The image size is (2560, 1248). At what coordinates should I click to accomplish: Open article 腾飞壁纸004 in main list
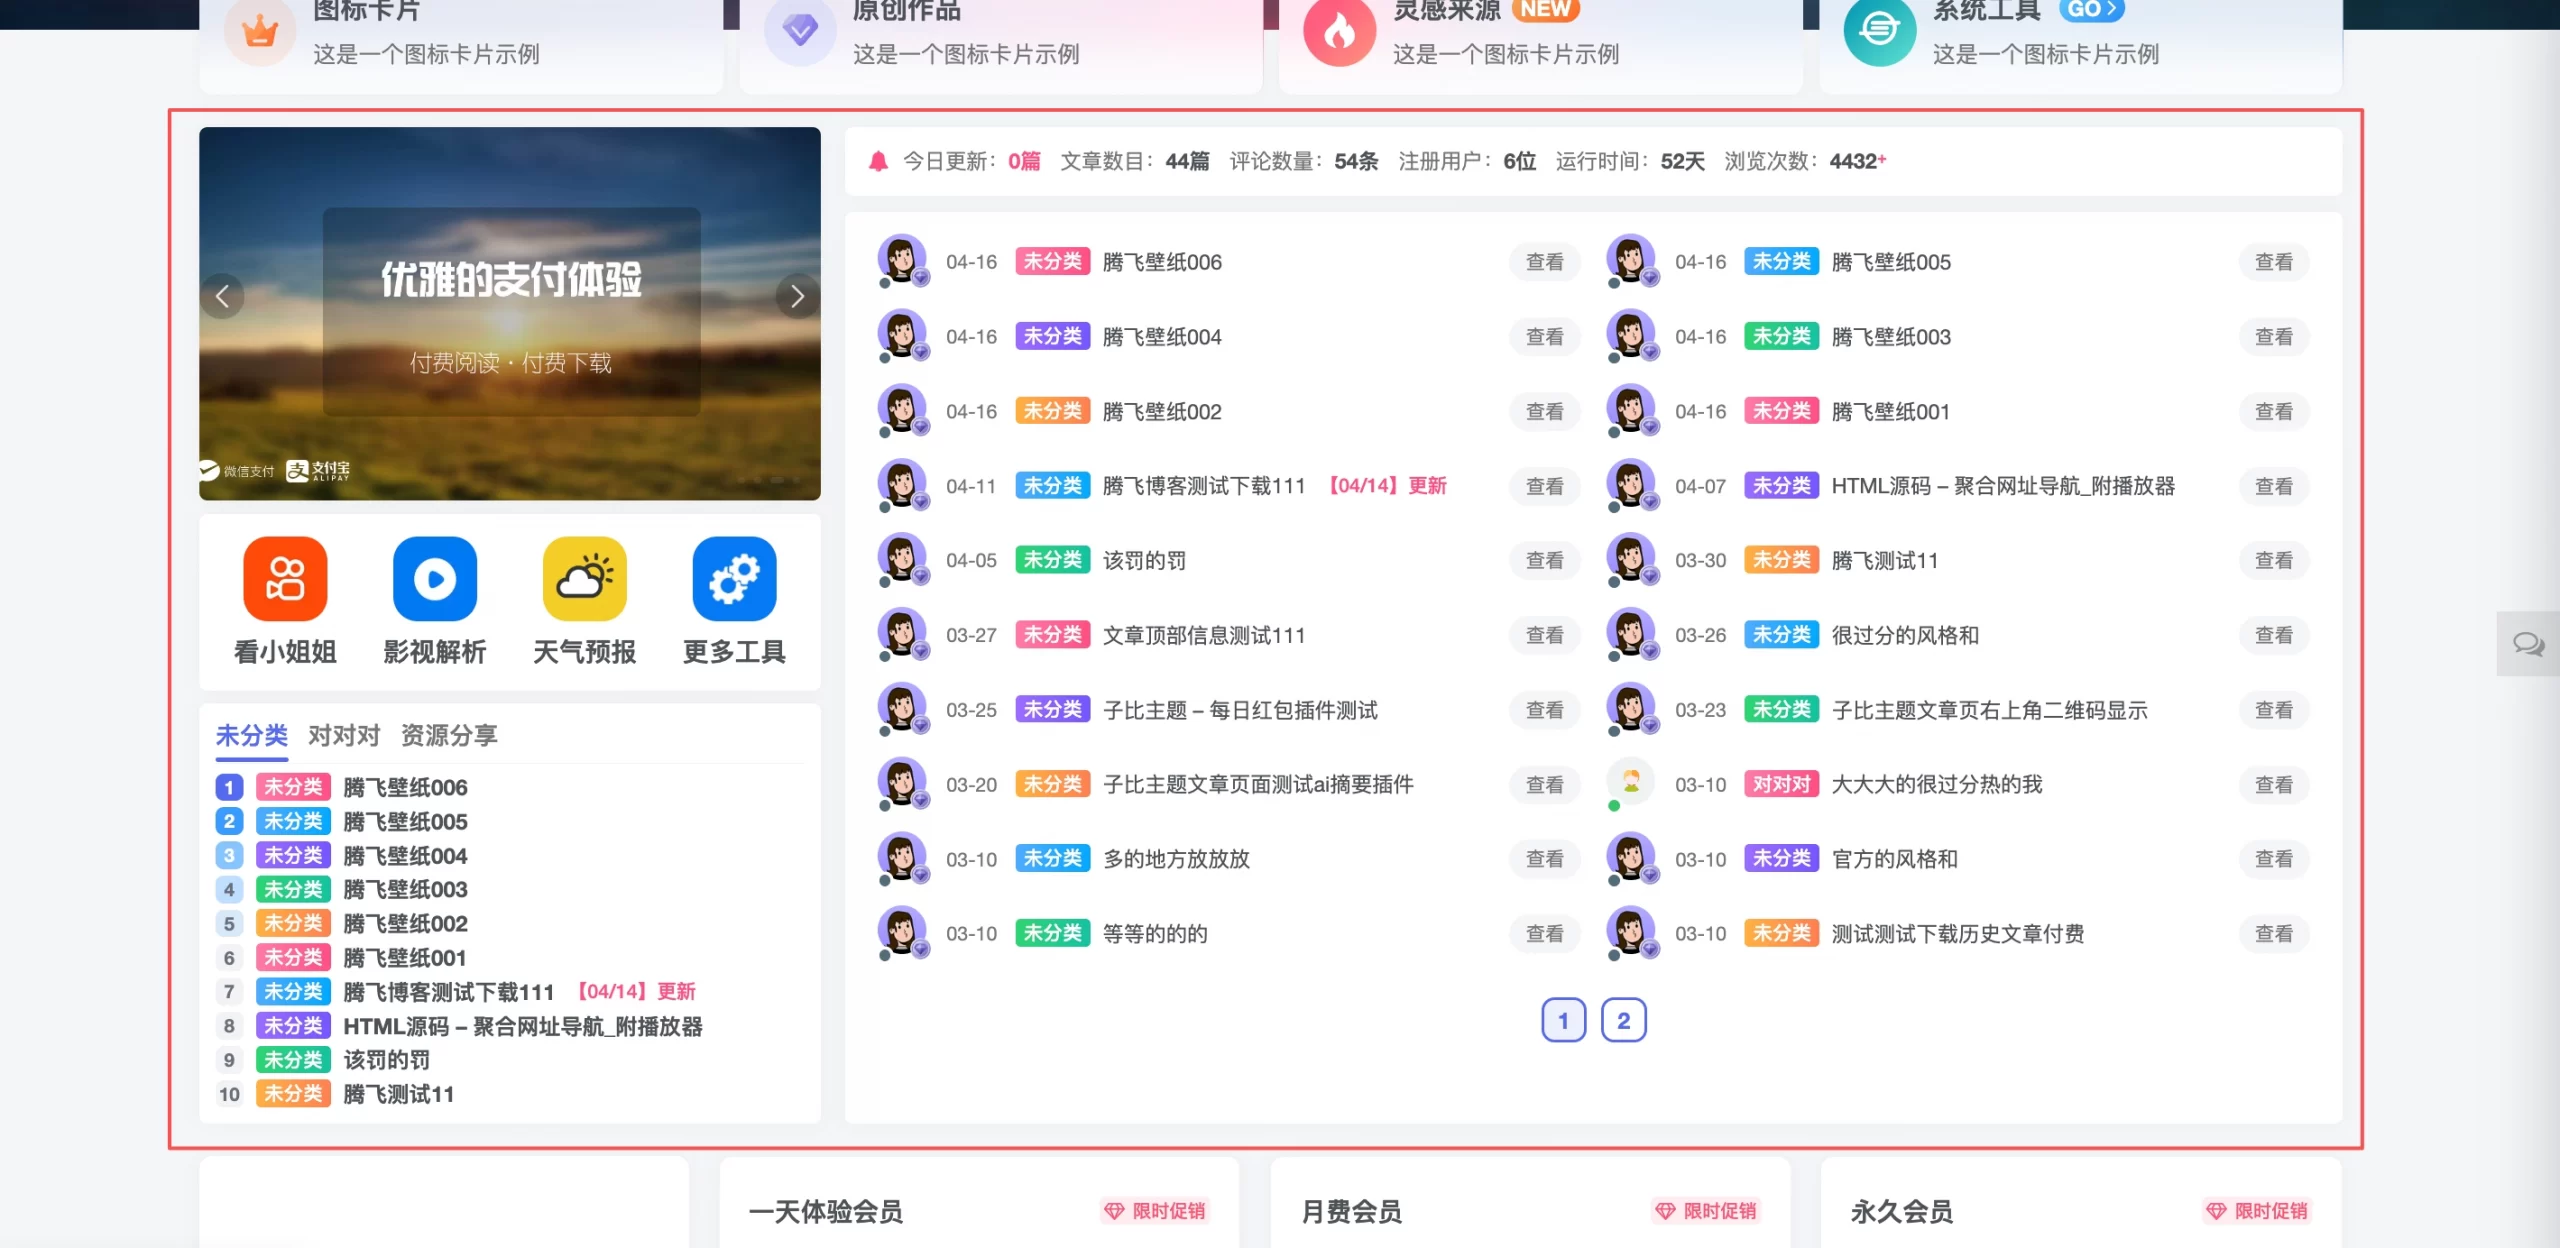click(x=1162, y=337)
